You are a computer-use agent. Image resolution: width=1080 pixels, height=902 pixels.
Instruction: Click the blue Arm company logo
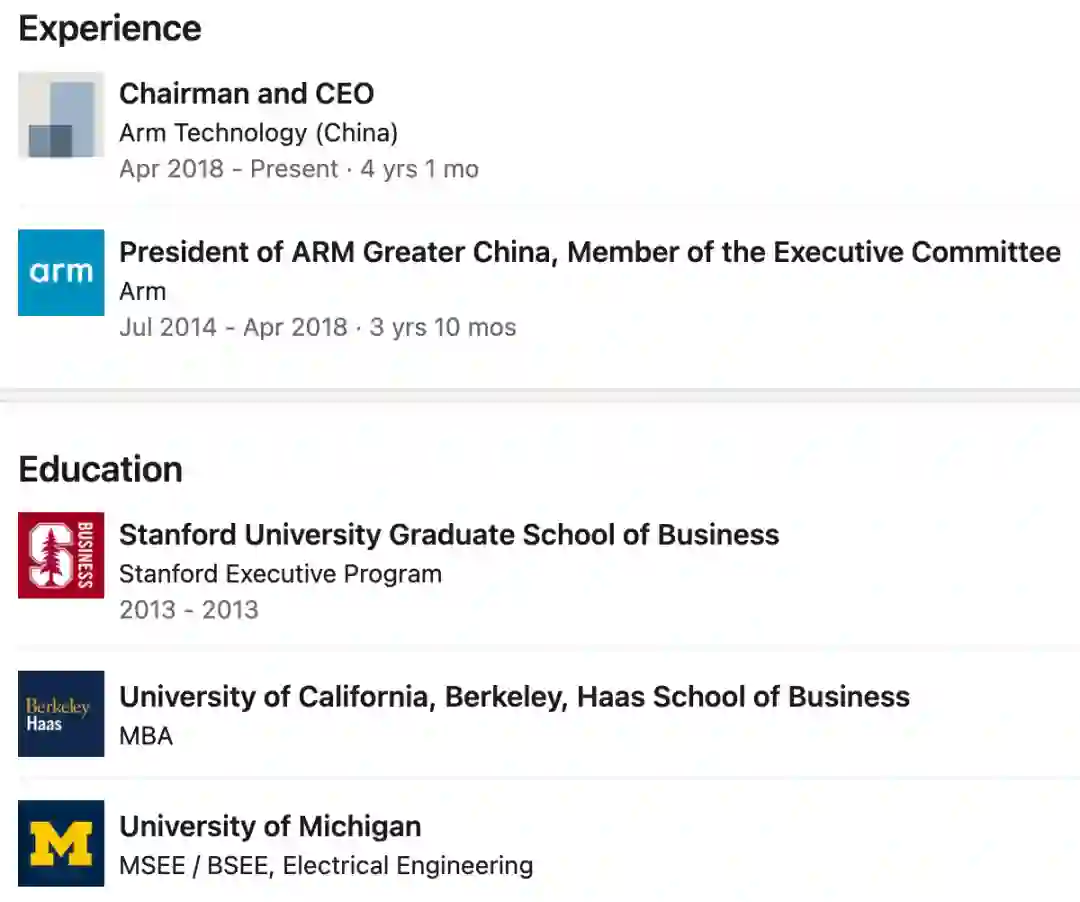point(61,272)
